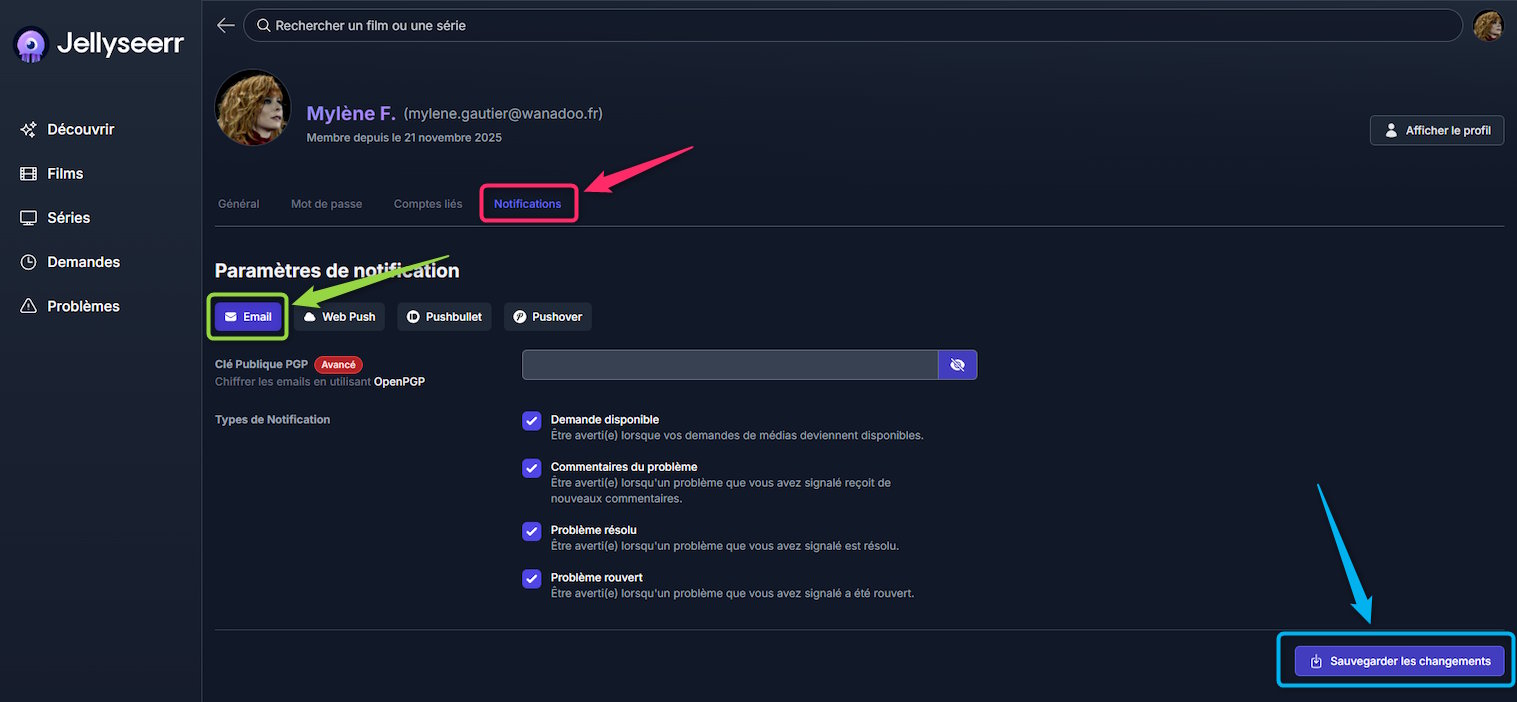Click Sauvegarder les changements button
Image resolution: width=1517 pixels, height=702 pixels.
[1399, 661]
